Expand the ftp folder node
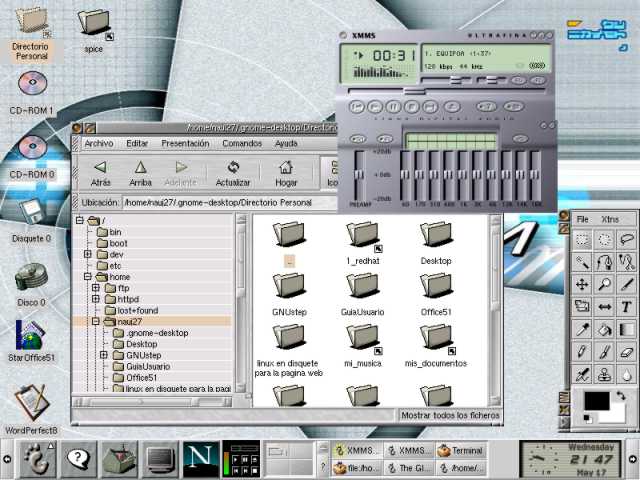The width and height of the screenshot is (640, 480). click(x=96, y=288)
